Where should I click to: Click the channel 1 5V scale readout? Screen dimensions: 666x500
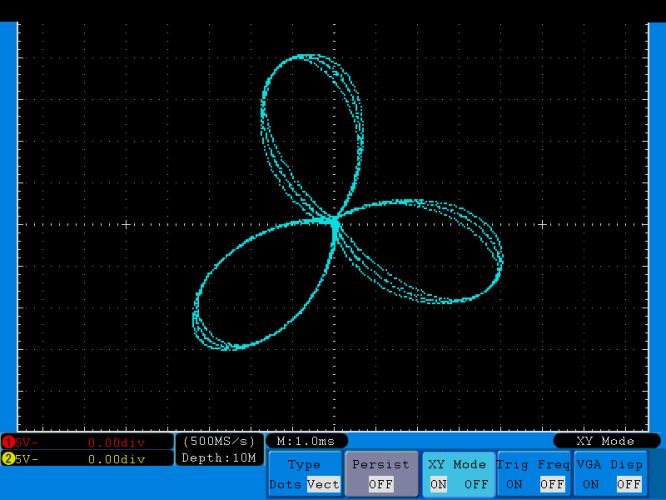(26, 443)
